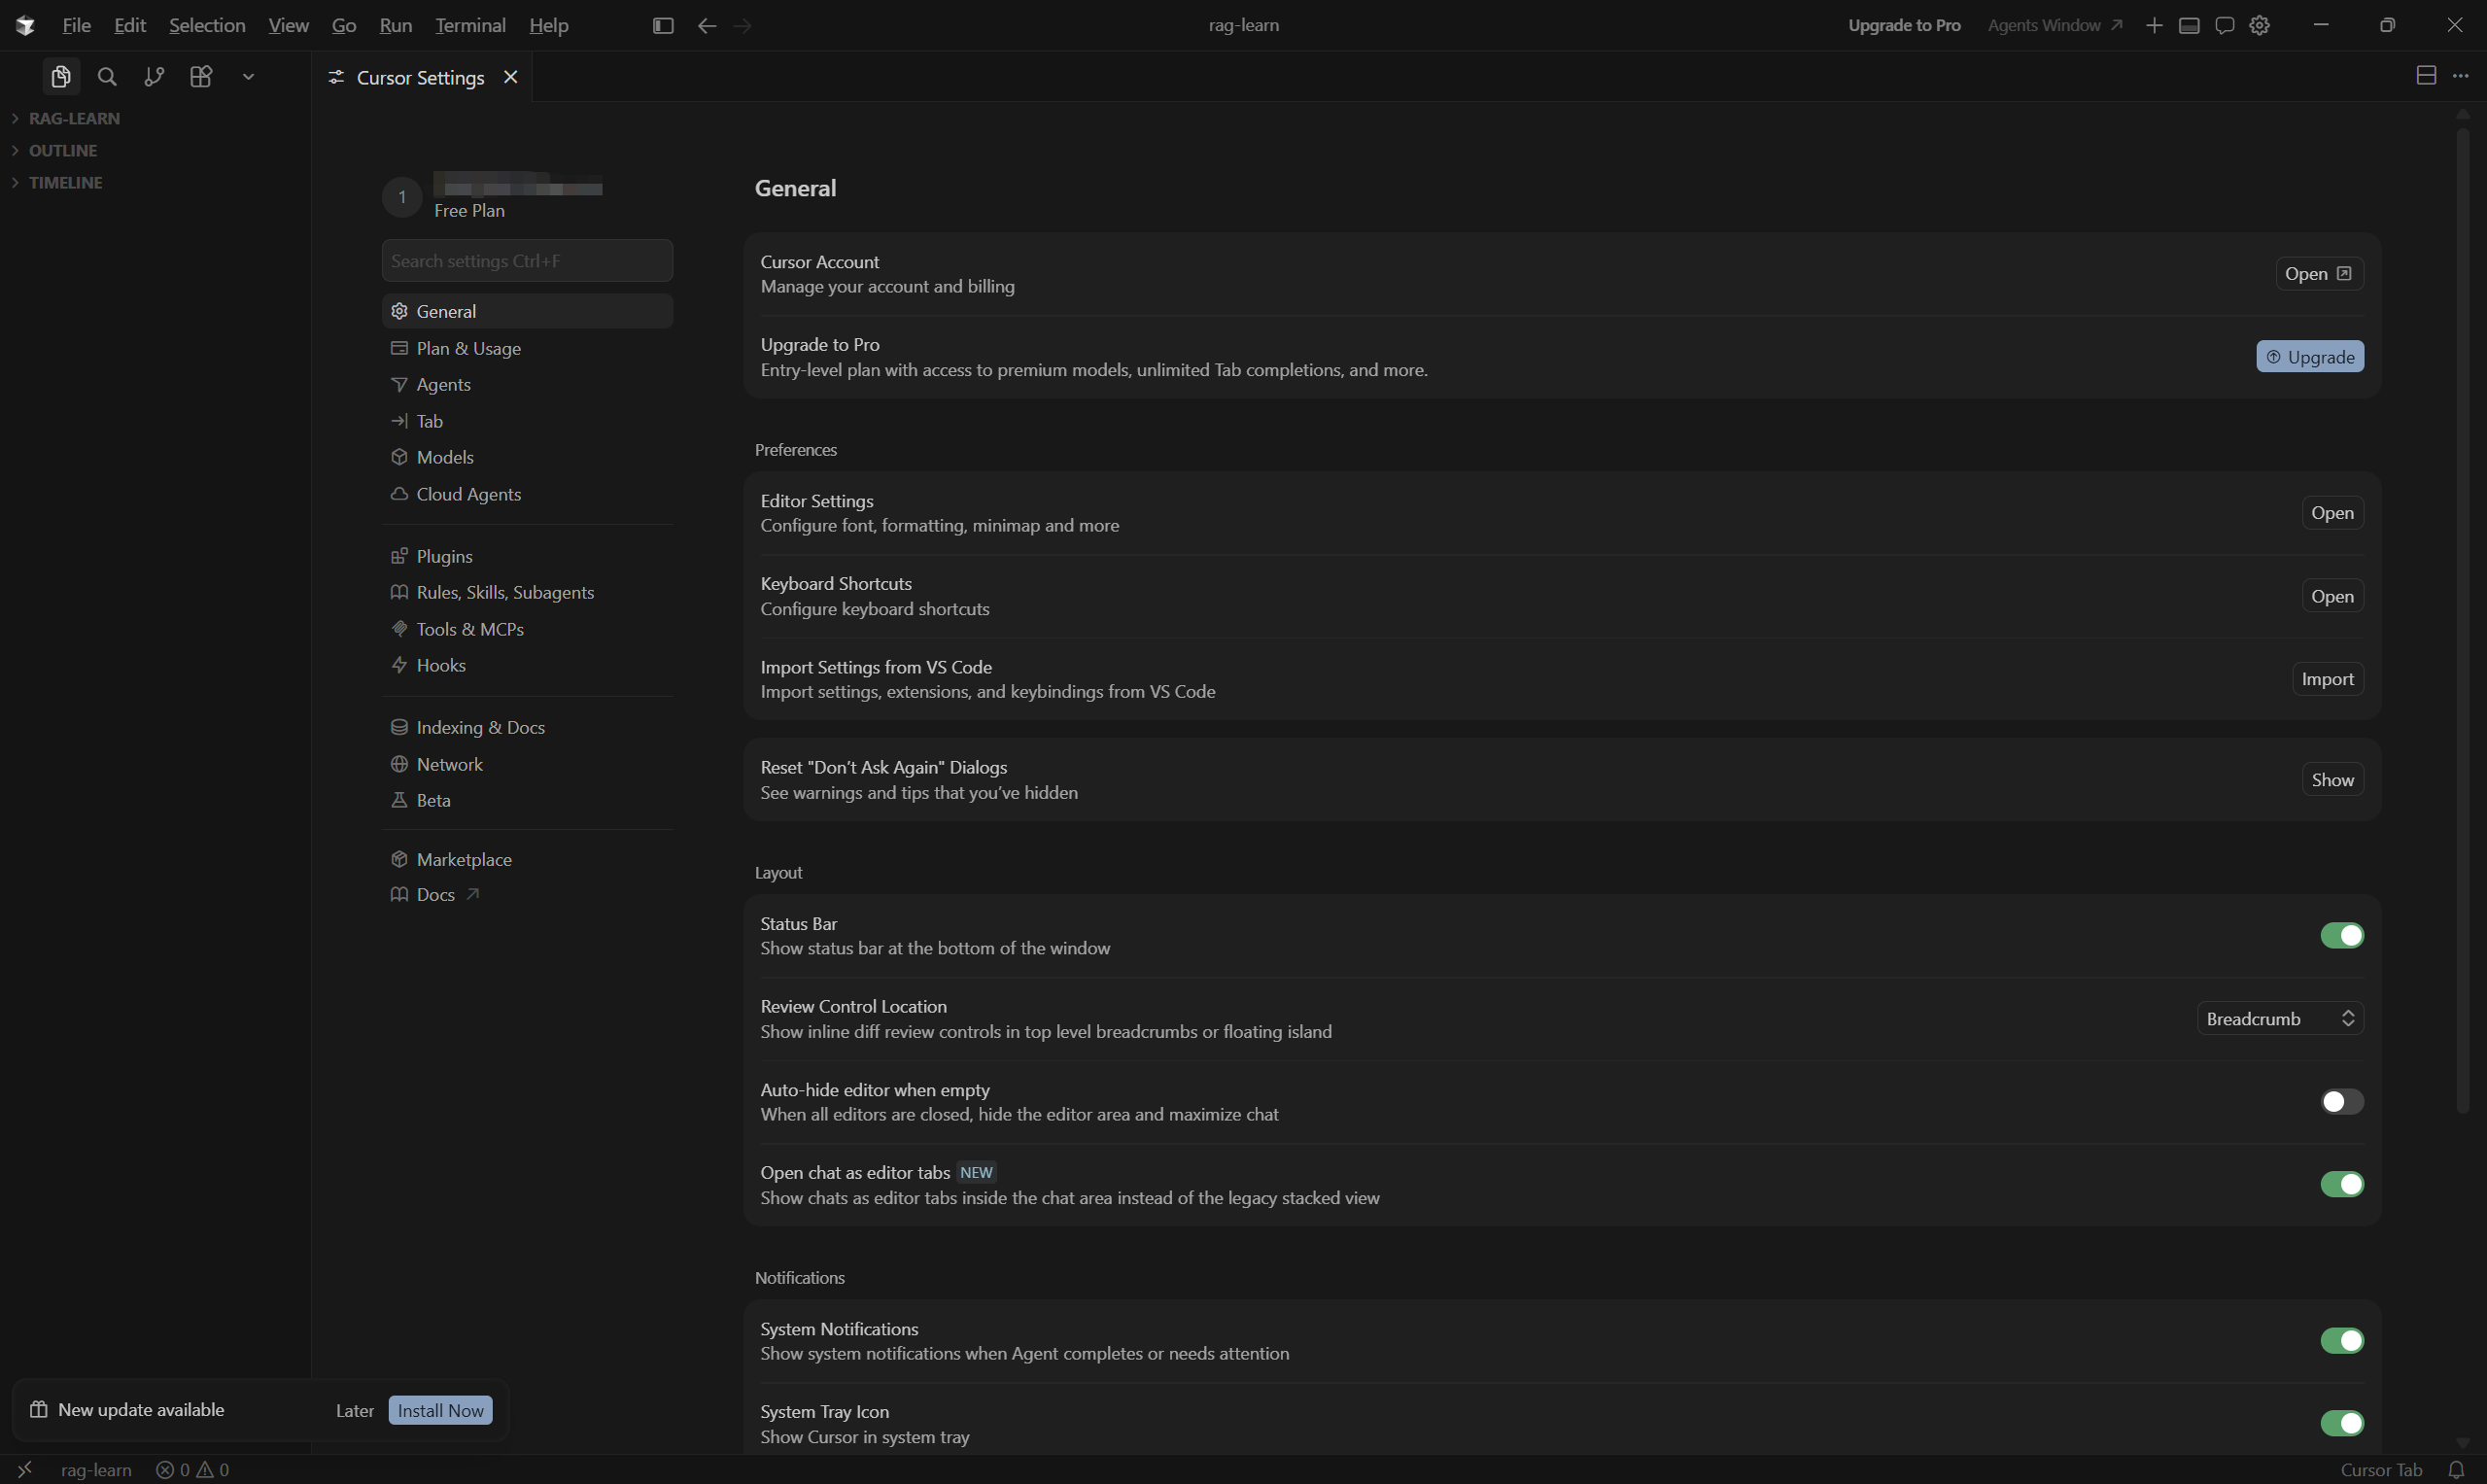Image resolution: width=2487 pixels, height=1484 pixels.
Task: Open Indexing & Docs settings section
Action: click(527, 727)
